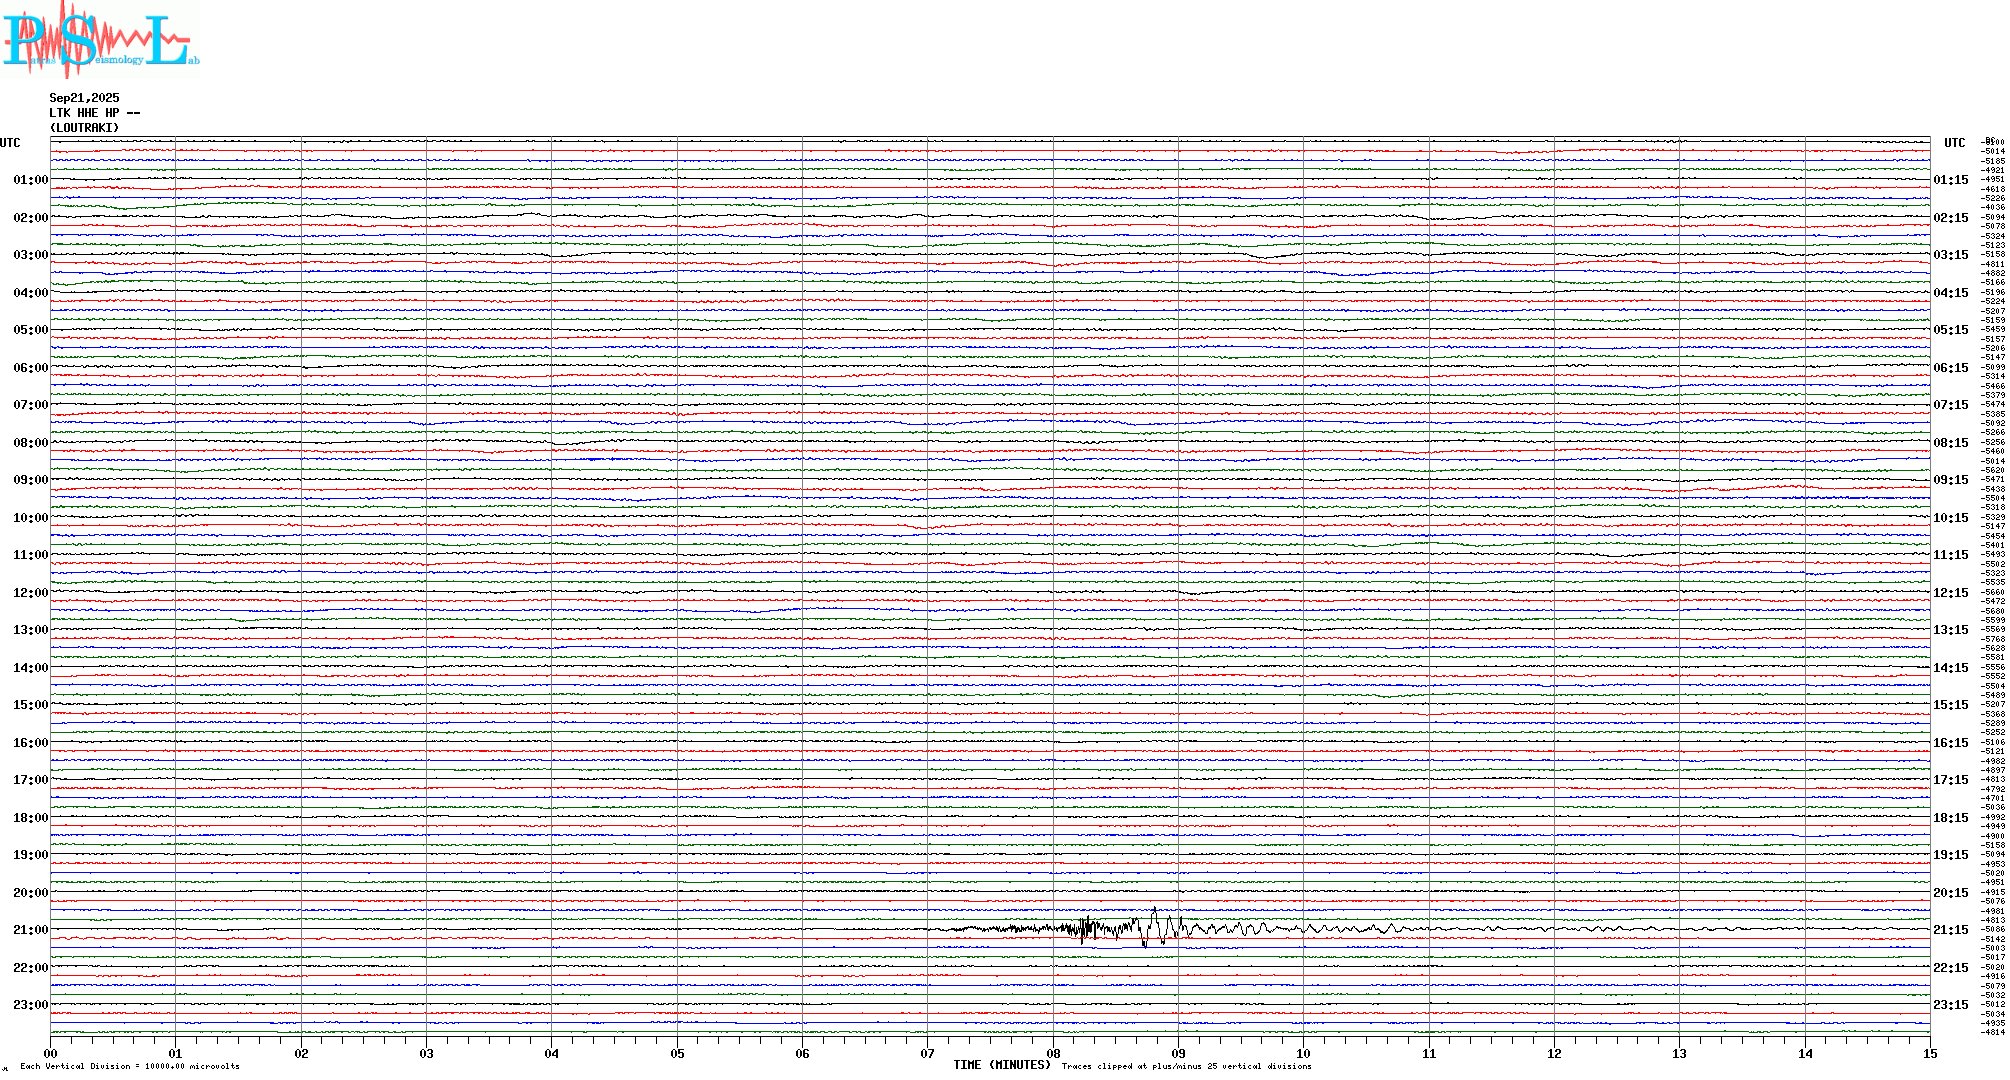Viewport: 2010px width, 1080px height.
Task: Click the 03:15 time label on the right
Action: pyautogui.click(x=1951, y=255)
